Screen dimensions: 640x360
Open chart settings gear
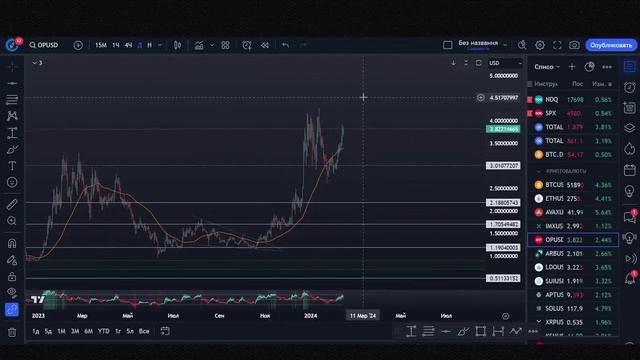click(540, 45)
